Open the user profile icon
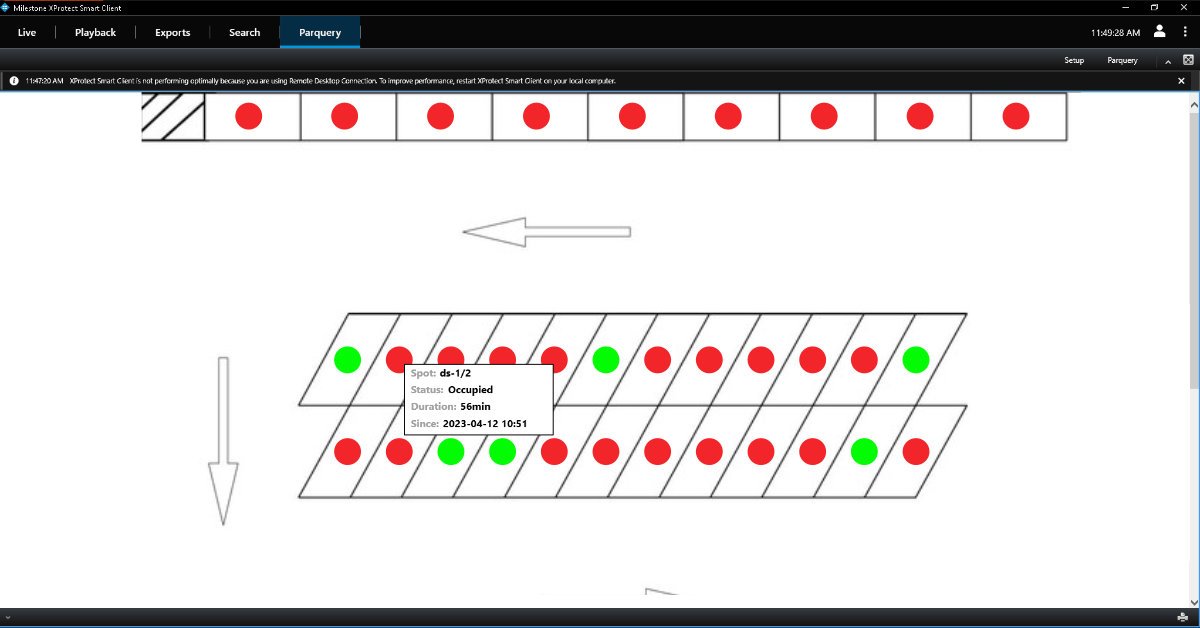1200x628 pixels. tap(1159, 31)
